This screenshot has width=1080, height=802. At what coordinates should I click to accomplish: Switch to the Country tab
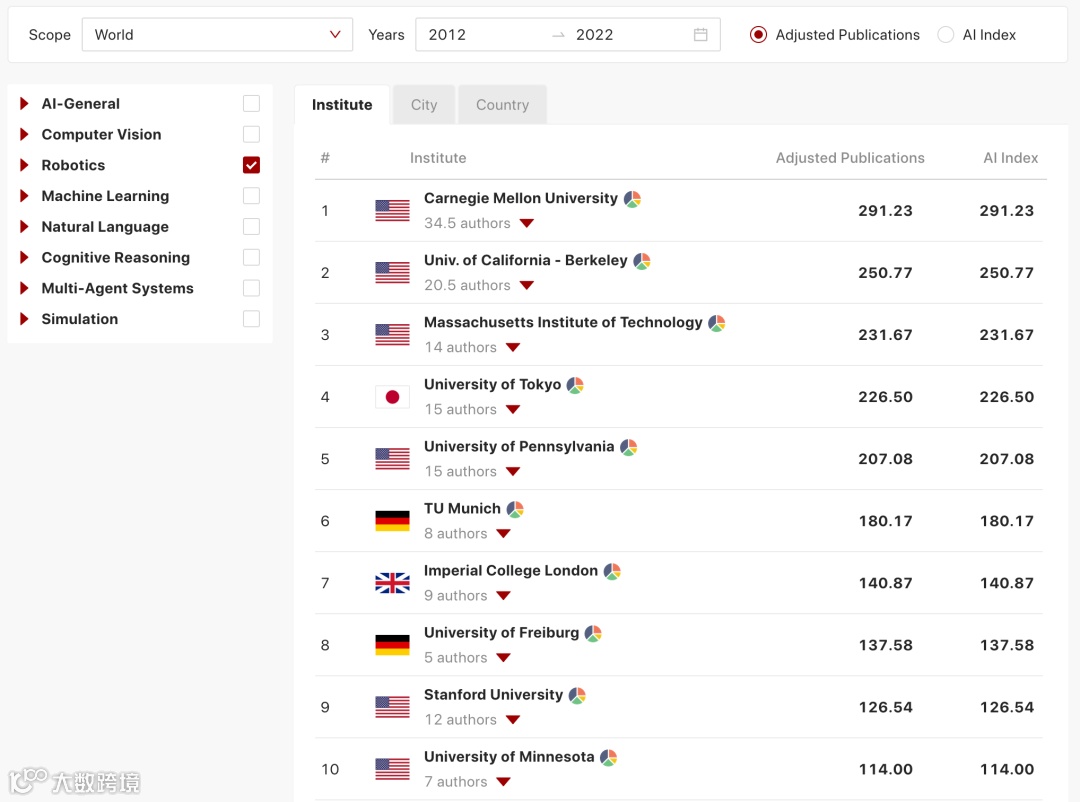(x=502, y=105)
